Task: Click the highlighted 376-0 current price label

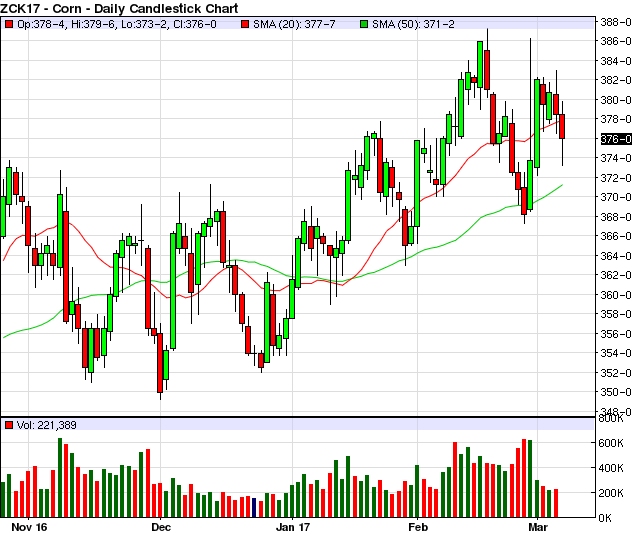Action: 616,139
